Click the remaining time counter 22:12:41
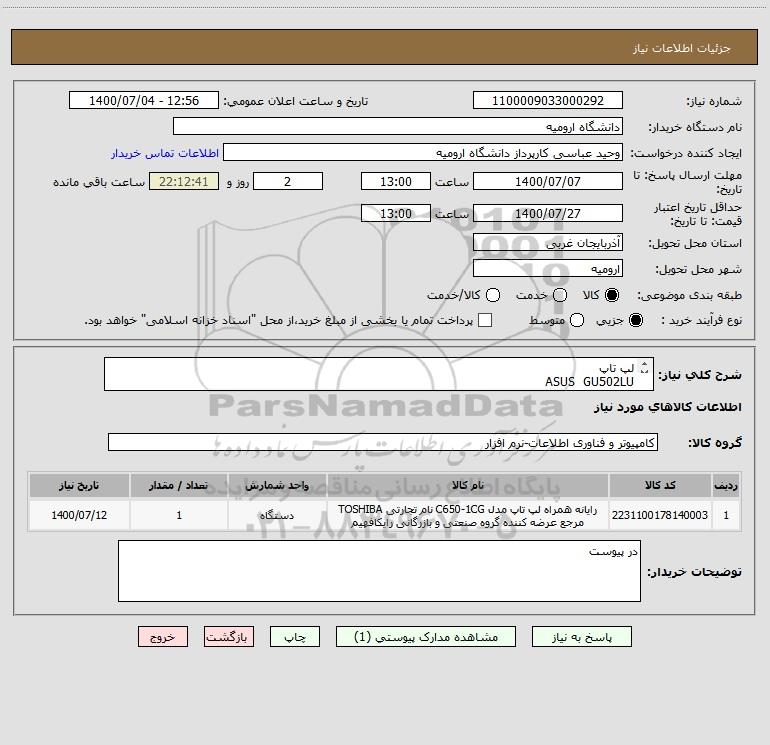This screenshot has height=745, width=770. click(184, 181)
